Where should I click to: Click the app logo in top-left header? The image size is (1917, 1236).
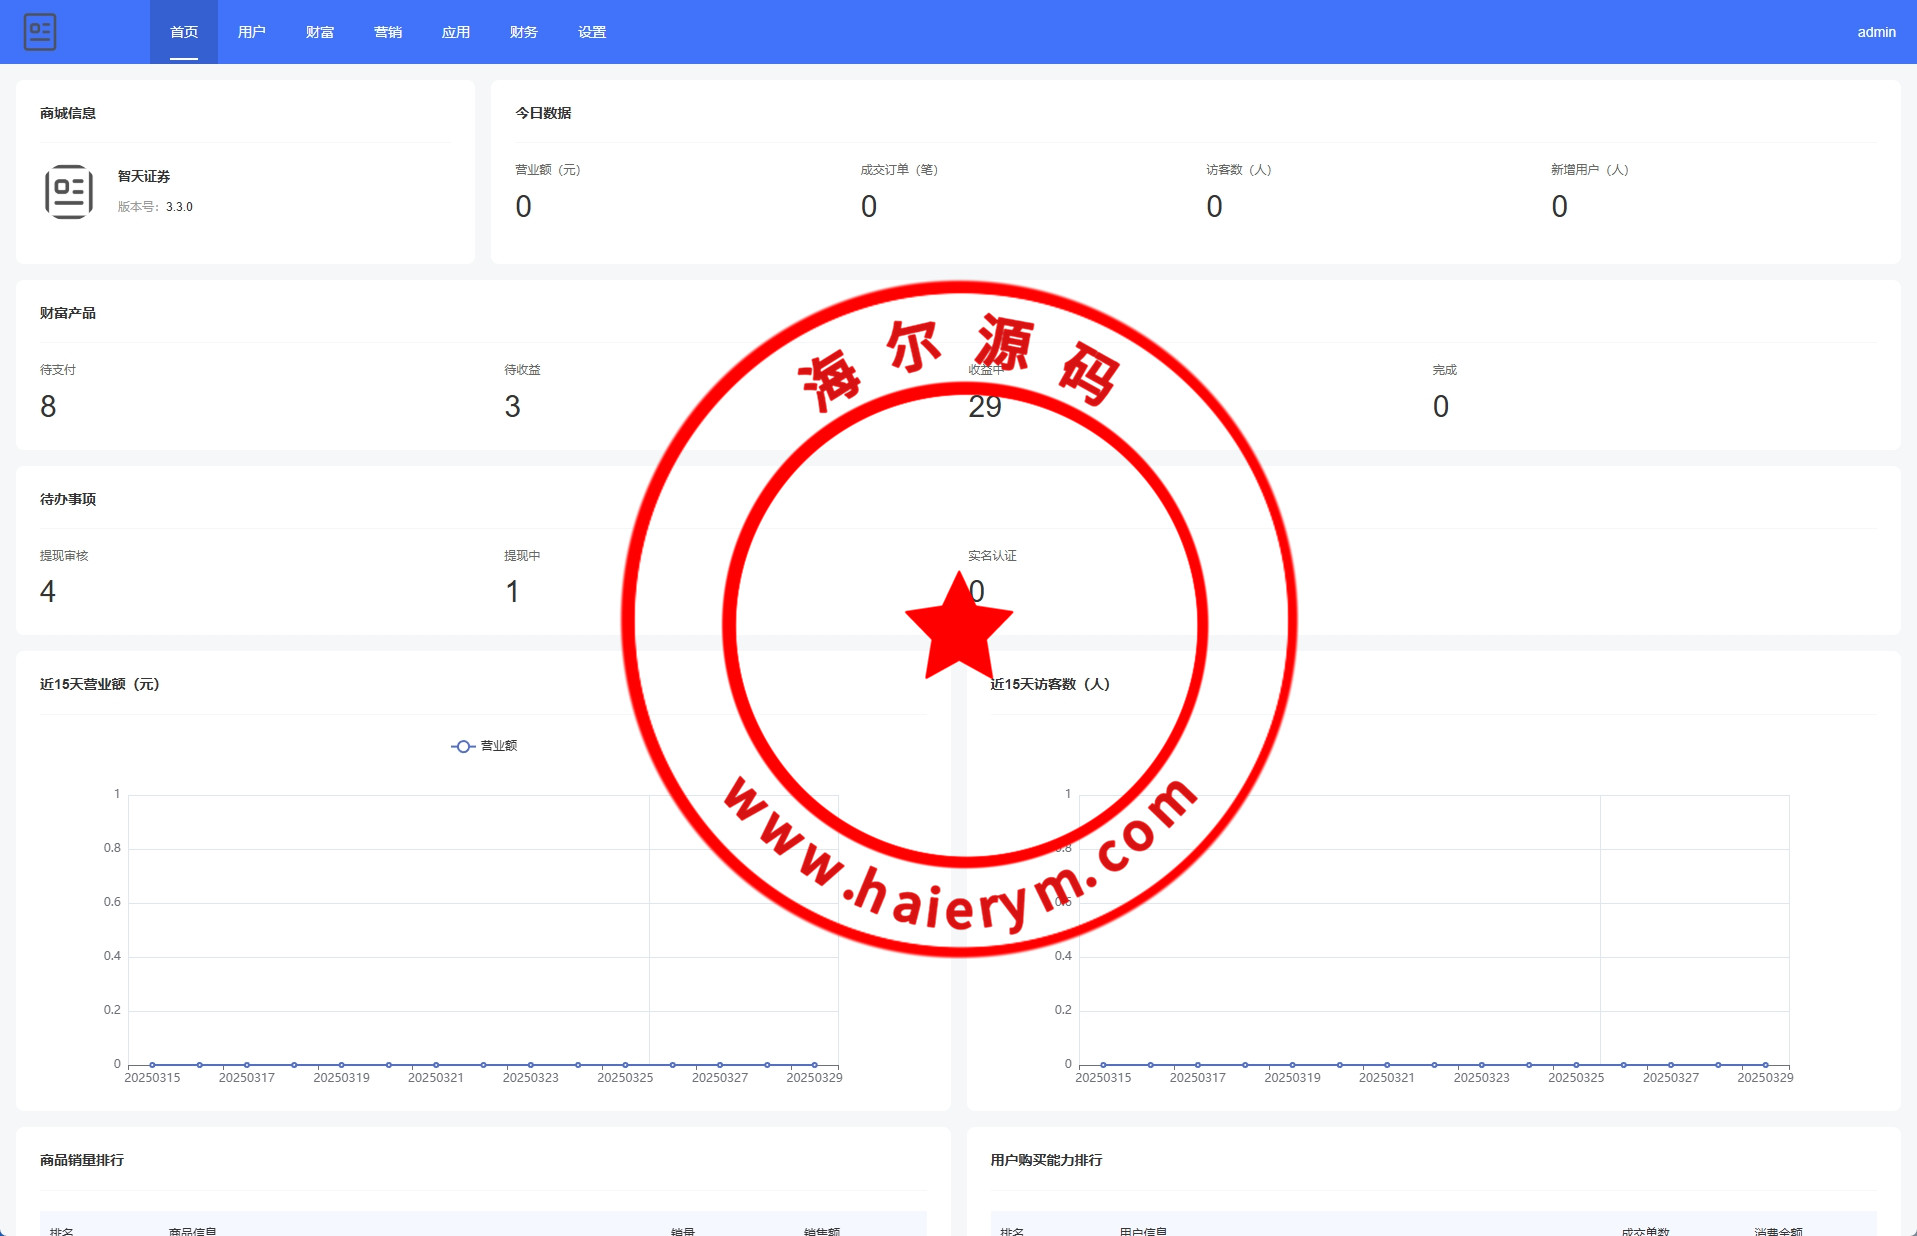click(x=40, y=32)
